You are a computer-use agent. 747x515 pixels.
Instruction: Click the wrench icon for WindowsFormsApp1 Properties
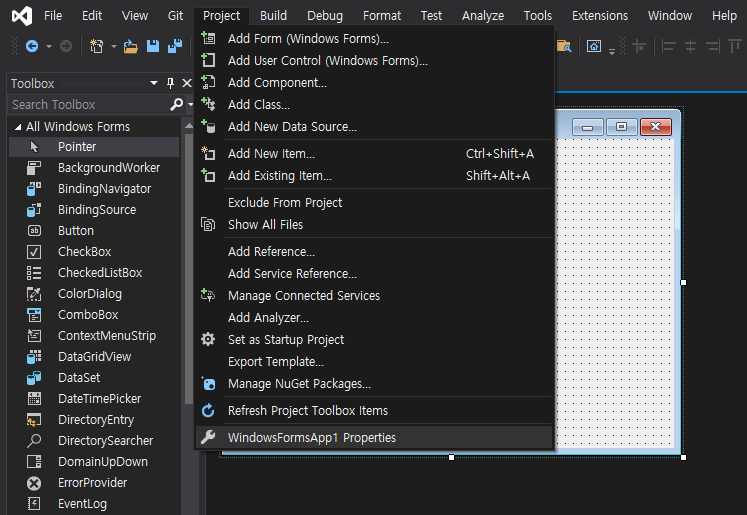208,437
